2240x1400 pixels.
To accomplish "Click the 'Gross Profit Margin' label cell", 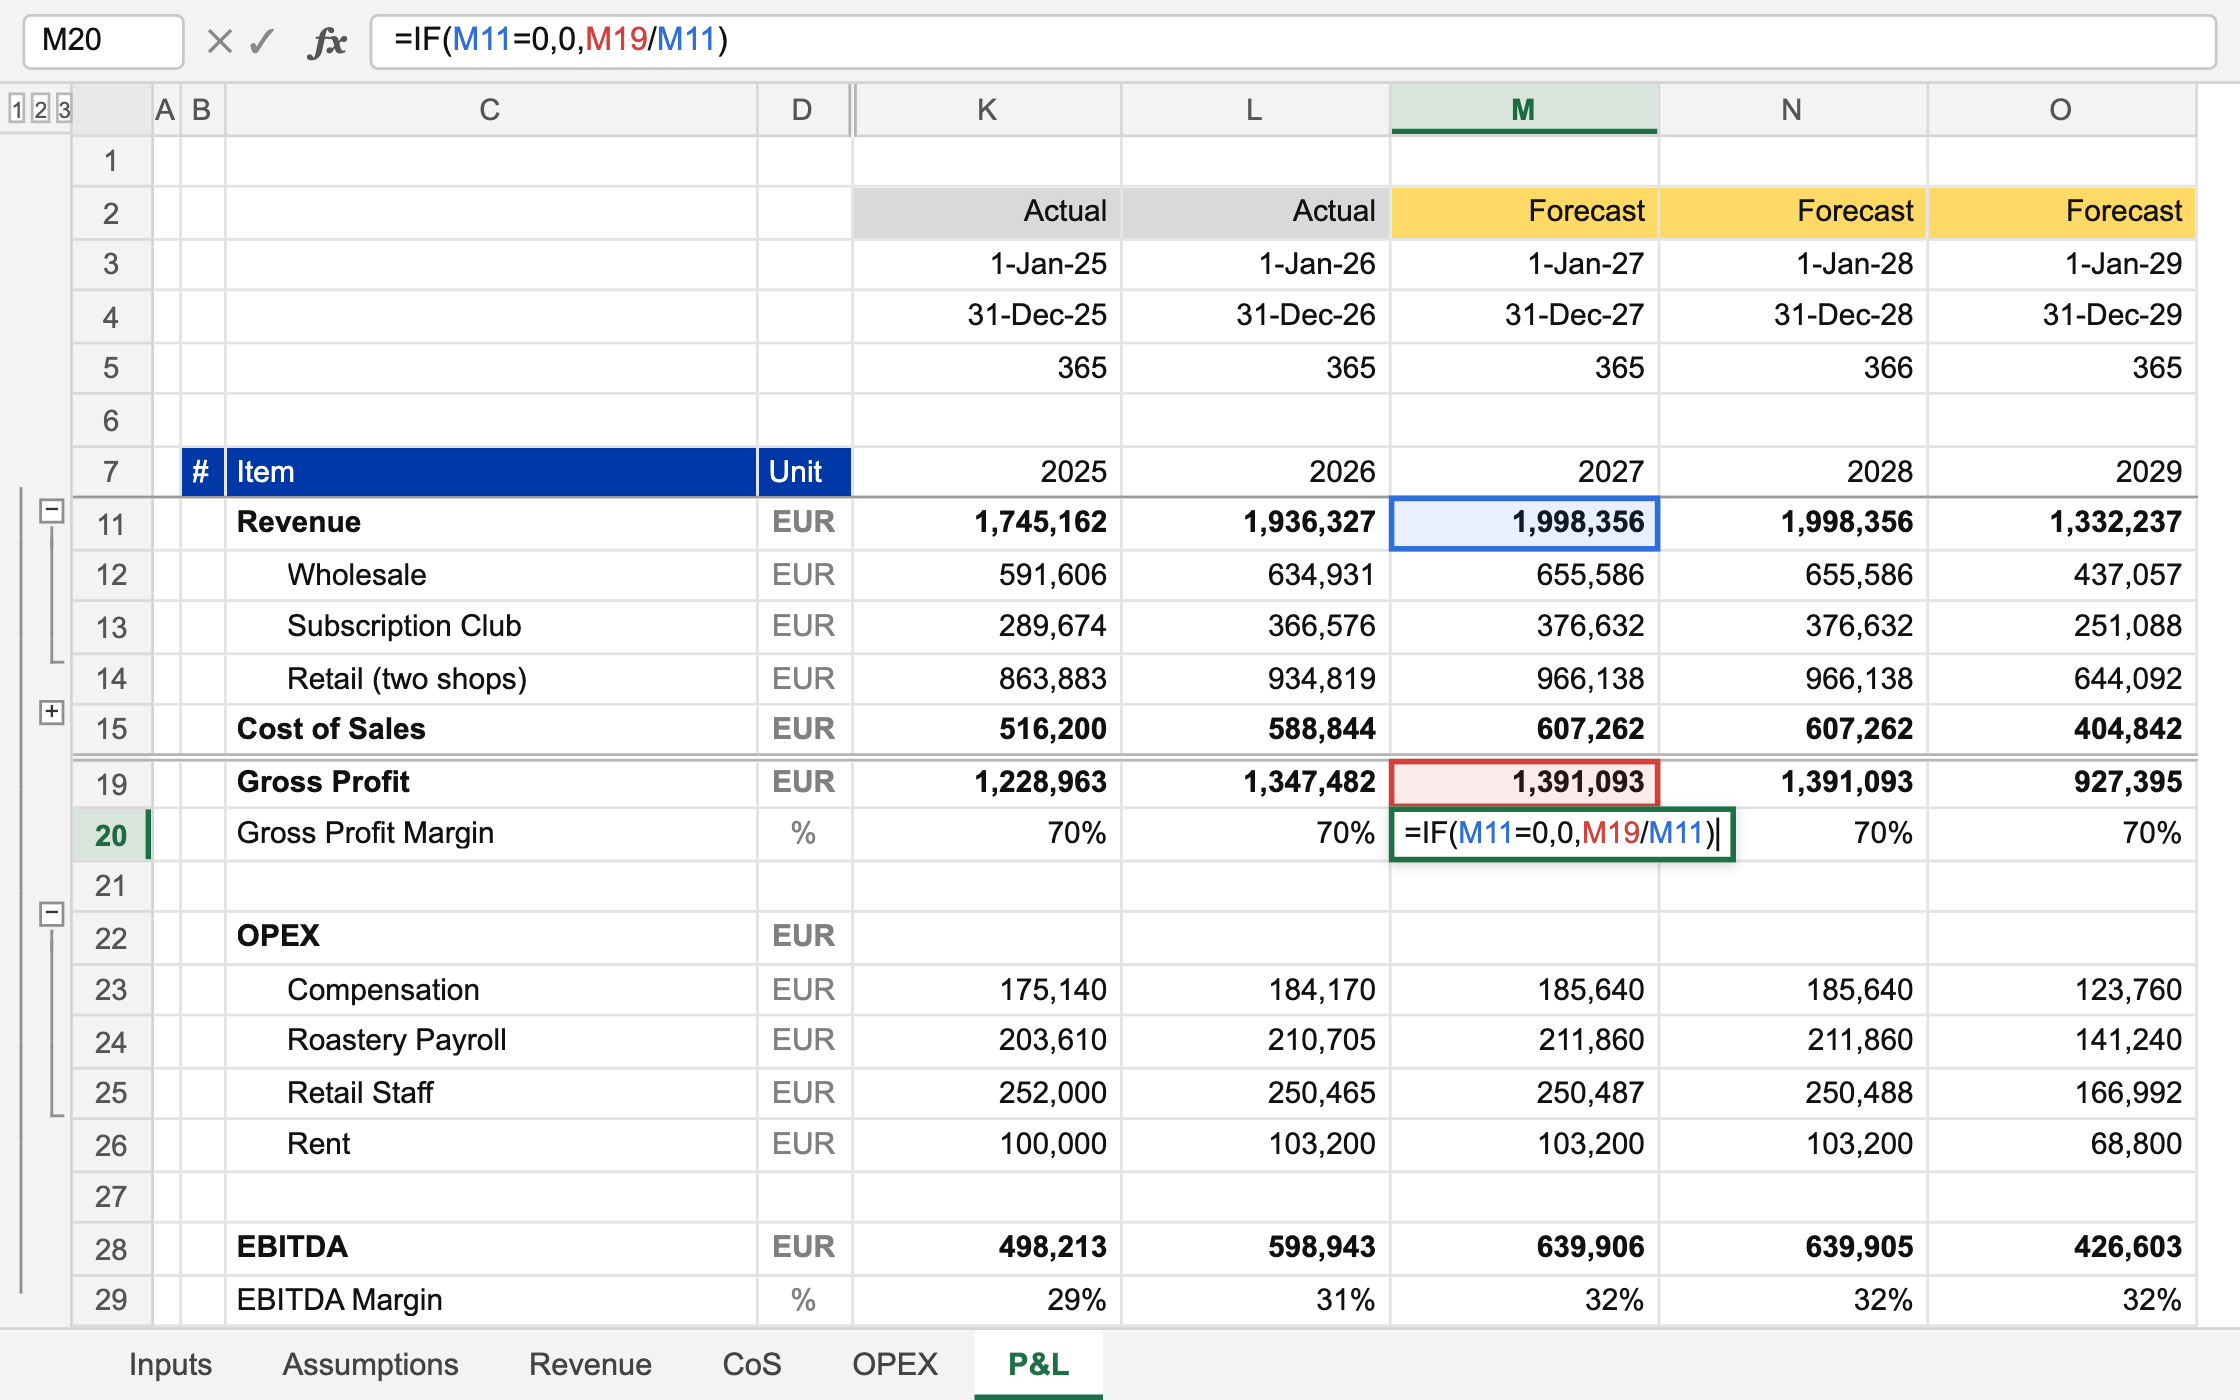I will (x=491, y=834).
